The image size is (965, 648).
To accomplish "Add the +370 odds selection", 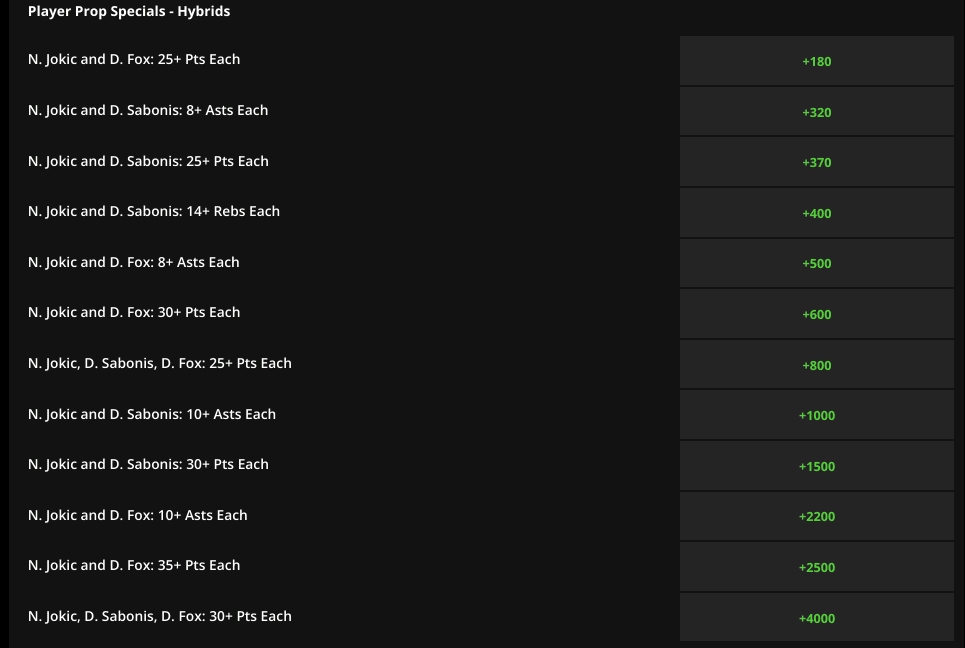I will 816,162.
